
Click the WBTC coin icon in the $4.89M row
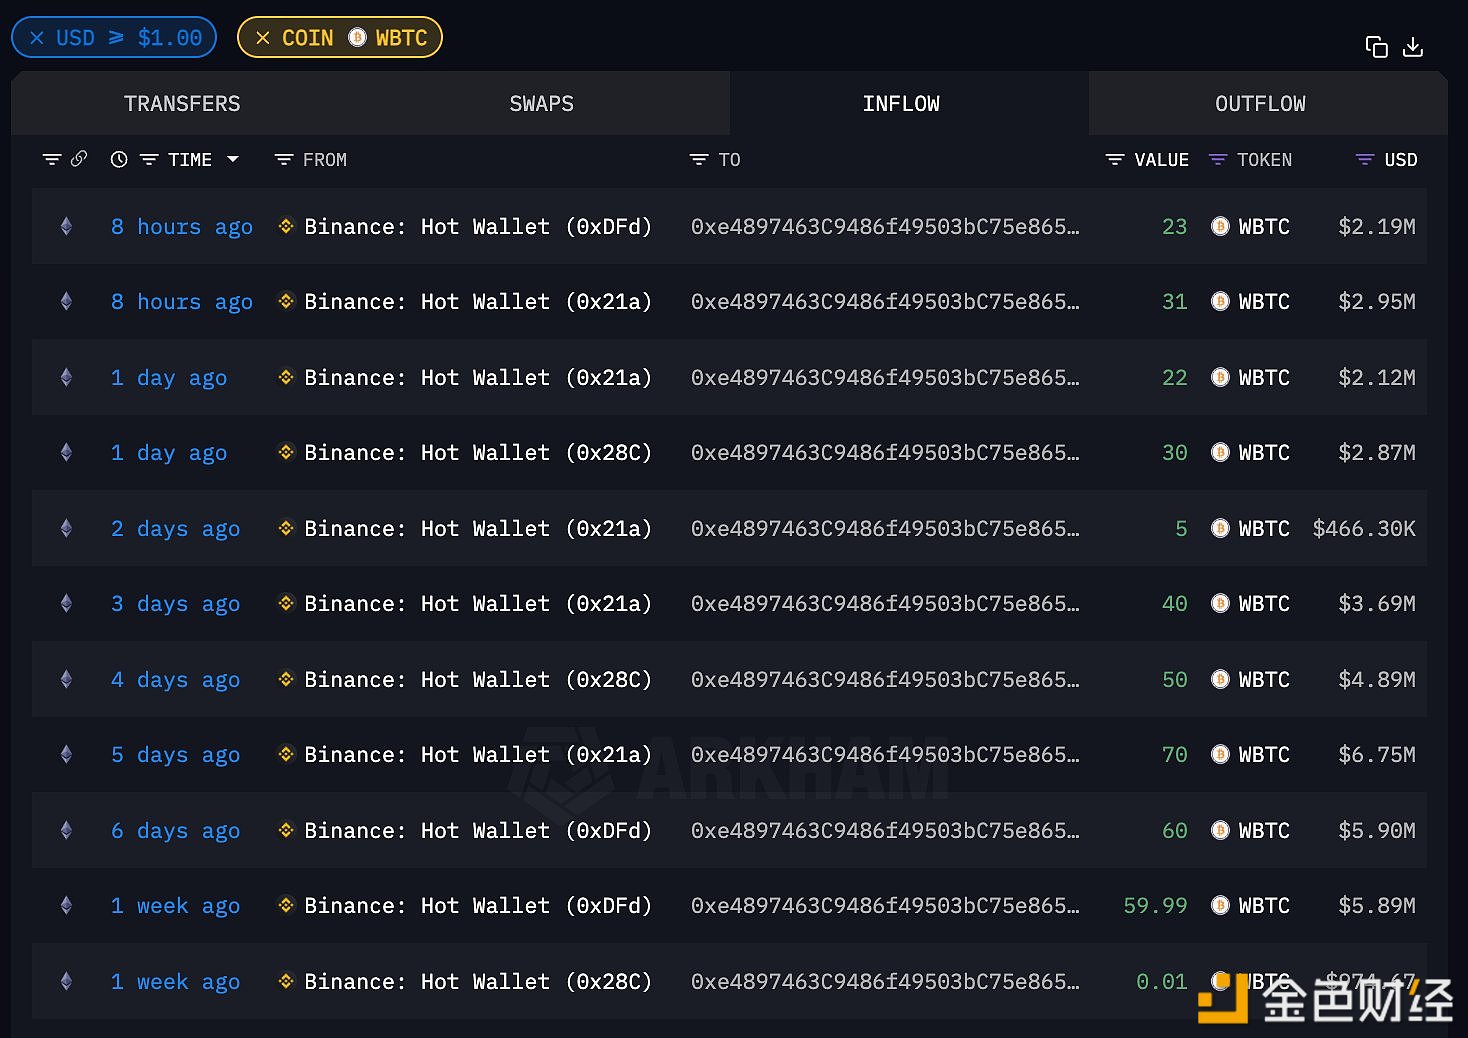1220,679
